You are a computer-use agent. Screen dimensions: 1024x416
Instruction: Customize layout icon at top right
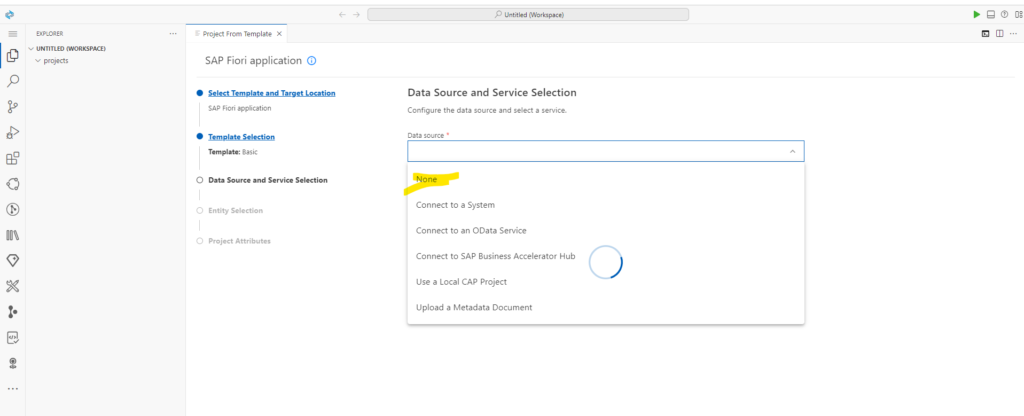click(1019, 14)
